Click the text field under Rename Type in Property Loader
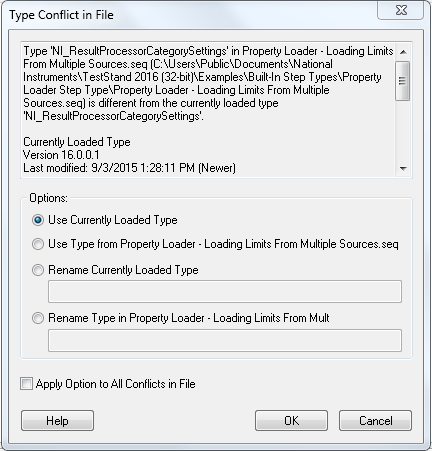The height and width of the screenshot is (451, 432). coord(225,340)
